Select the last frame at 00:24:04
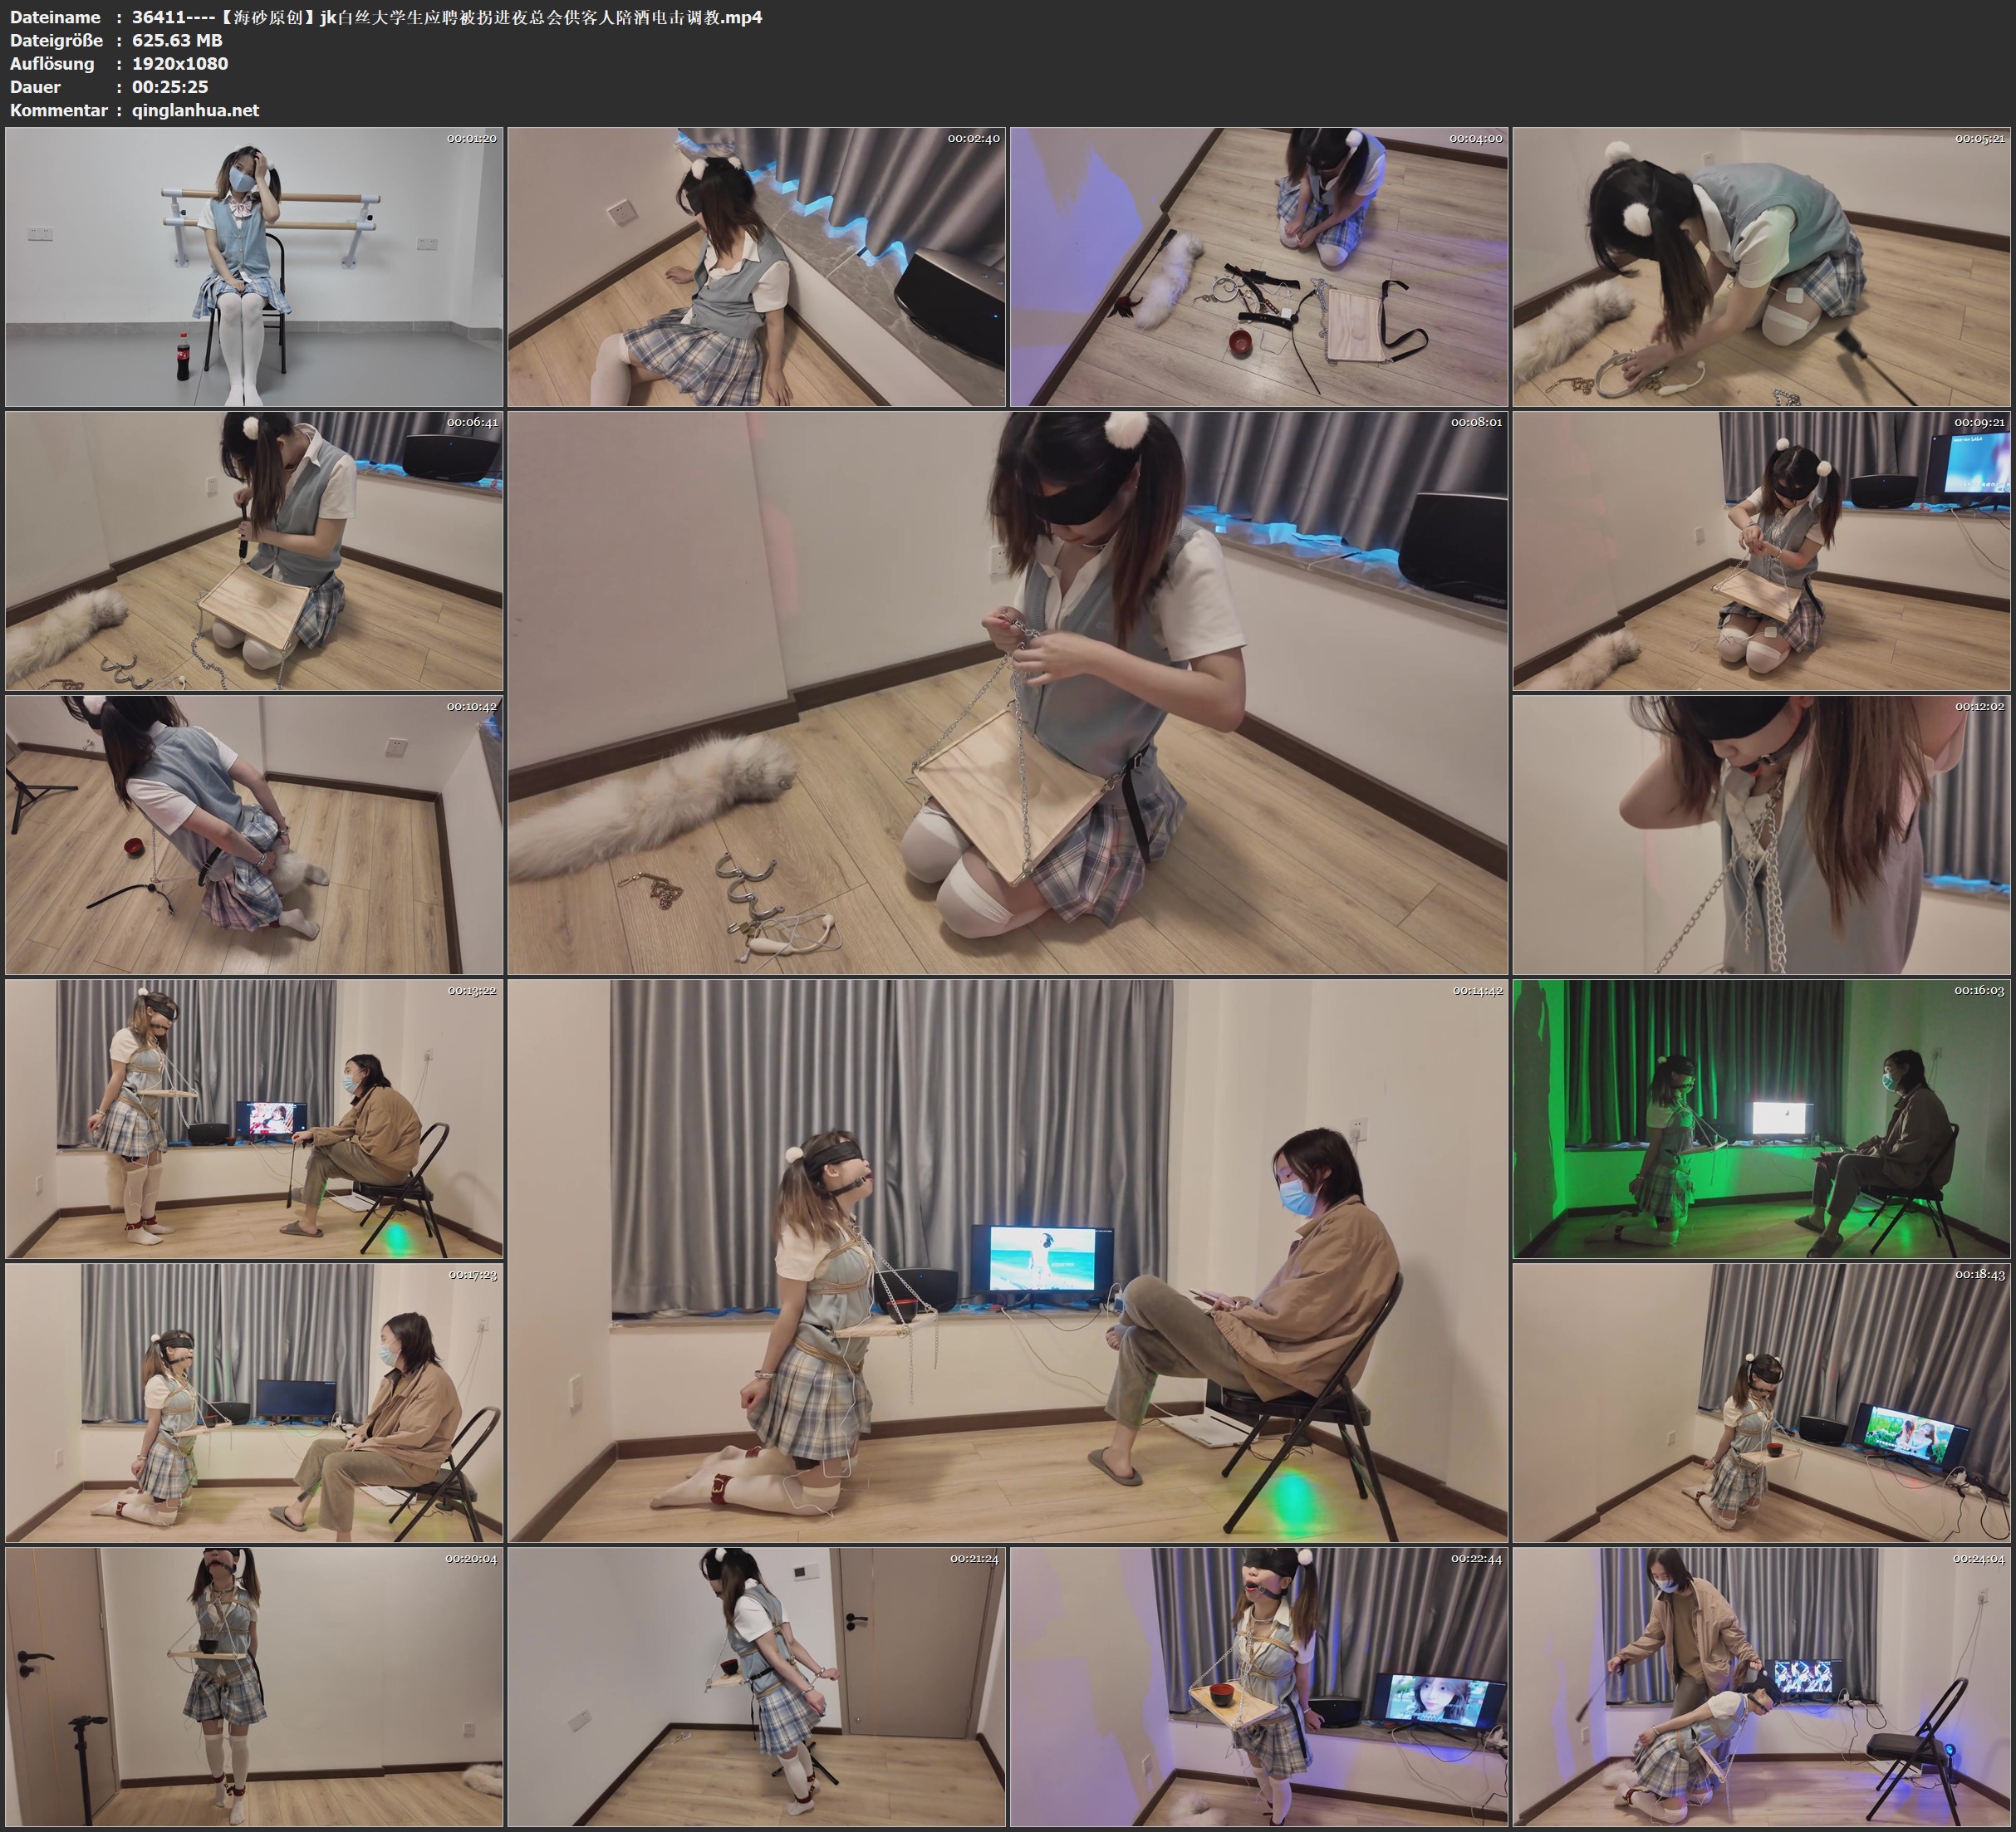This screenshot has height=1832, width=2016. (x=1761, y=1686)
